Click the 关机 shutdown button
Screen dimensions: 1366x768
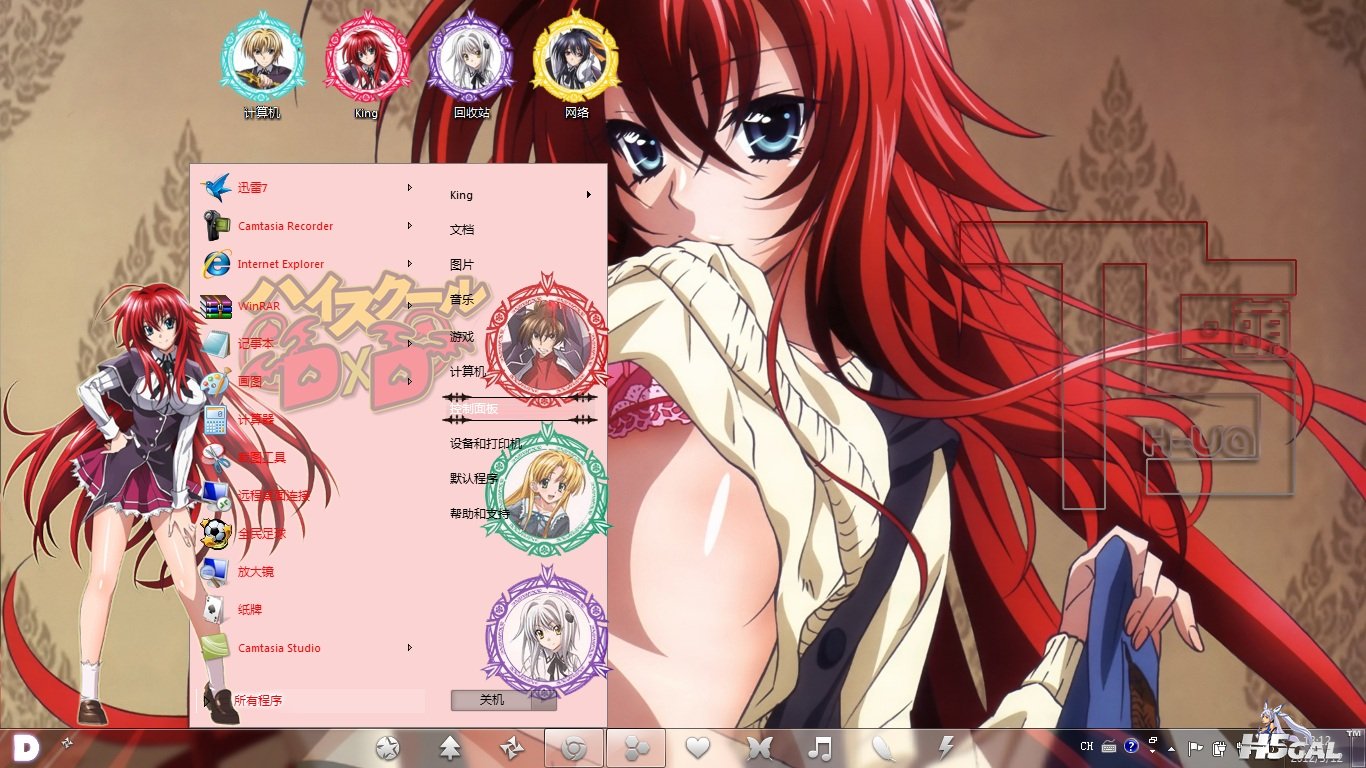(x=492, y=700)
